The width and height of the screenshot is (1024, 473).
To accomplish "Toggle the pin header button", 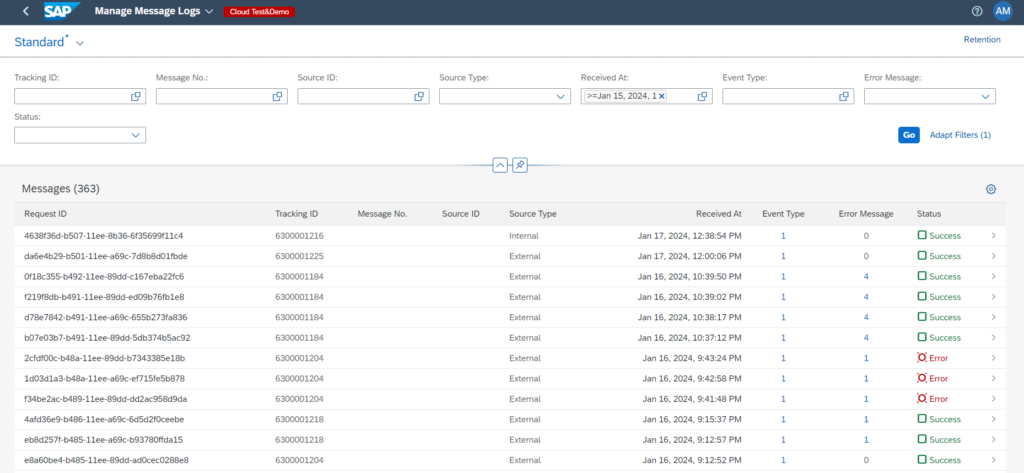I will tap(520, 165).
